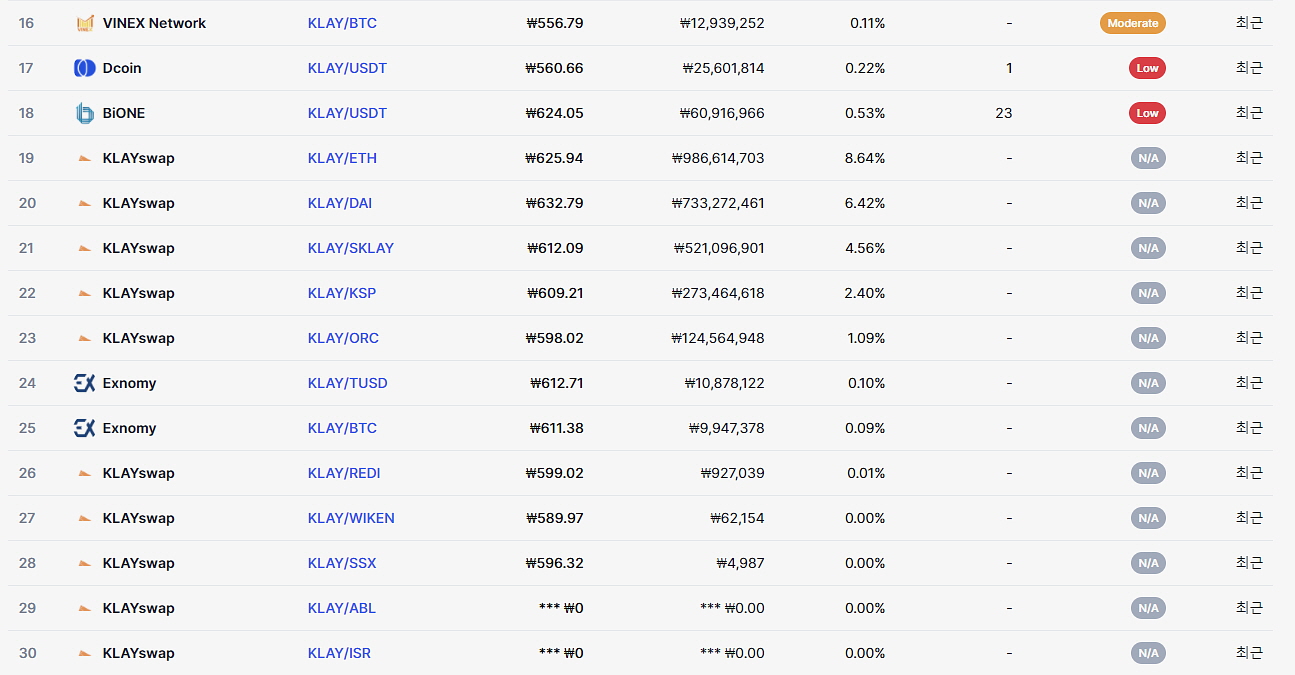Click row number 22

27,293
